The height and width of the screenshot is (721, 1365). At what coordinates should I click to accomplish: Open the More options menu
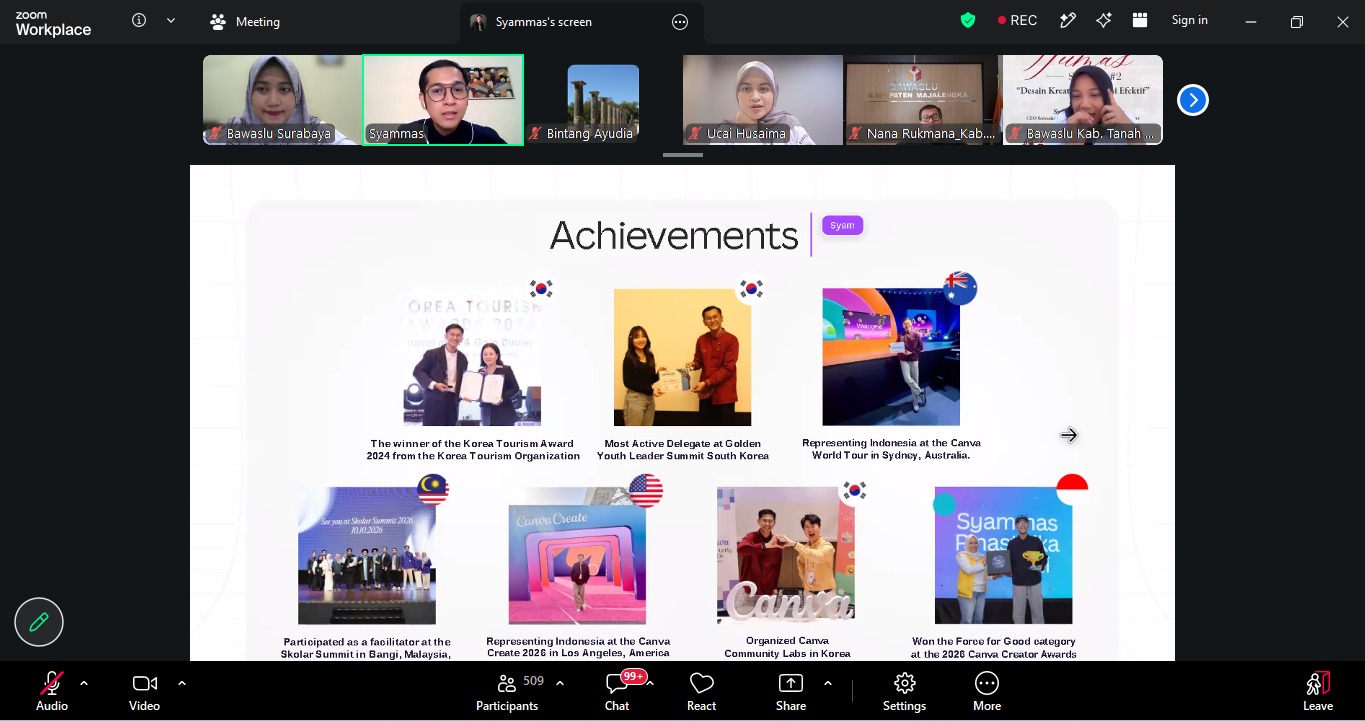point(987,691)
